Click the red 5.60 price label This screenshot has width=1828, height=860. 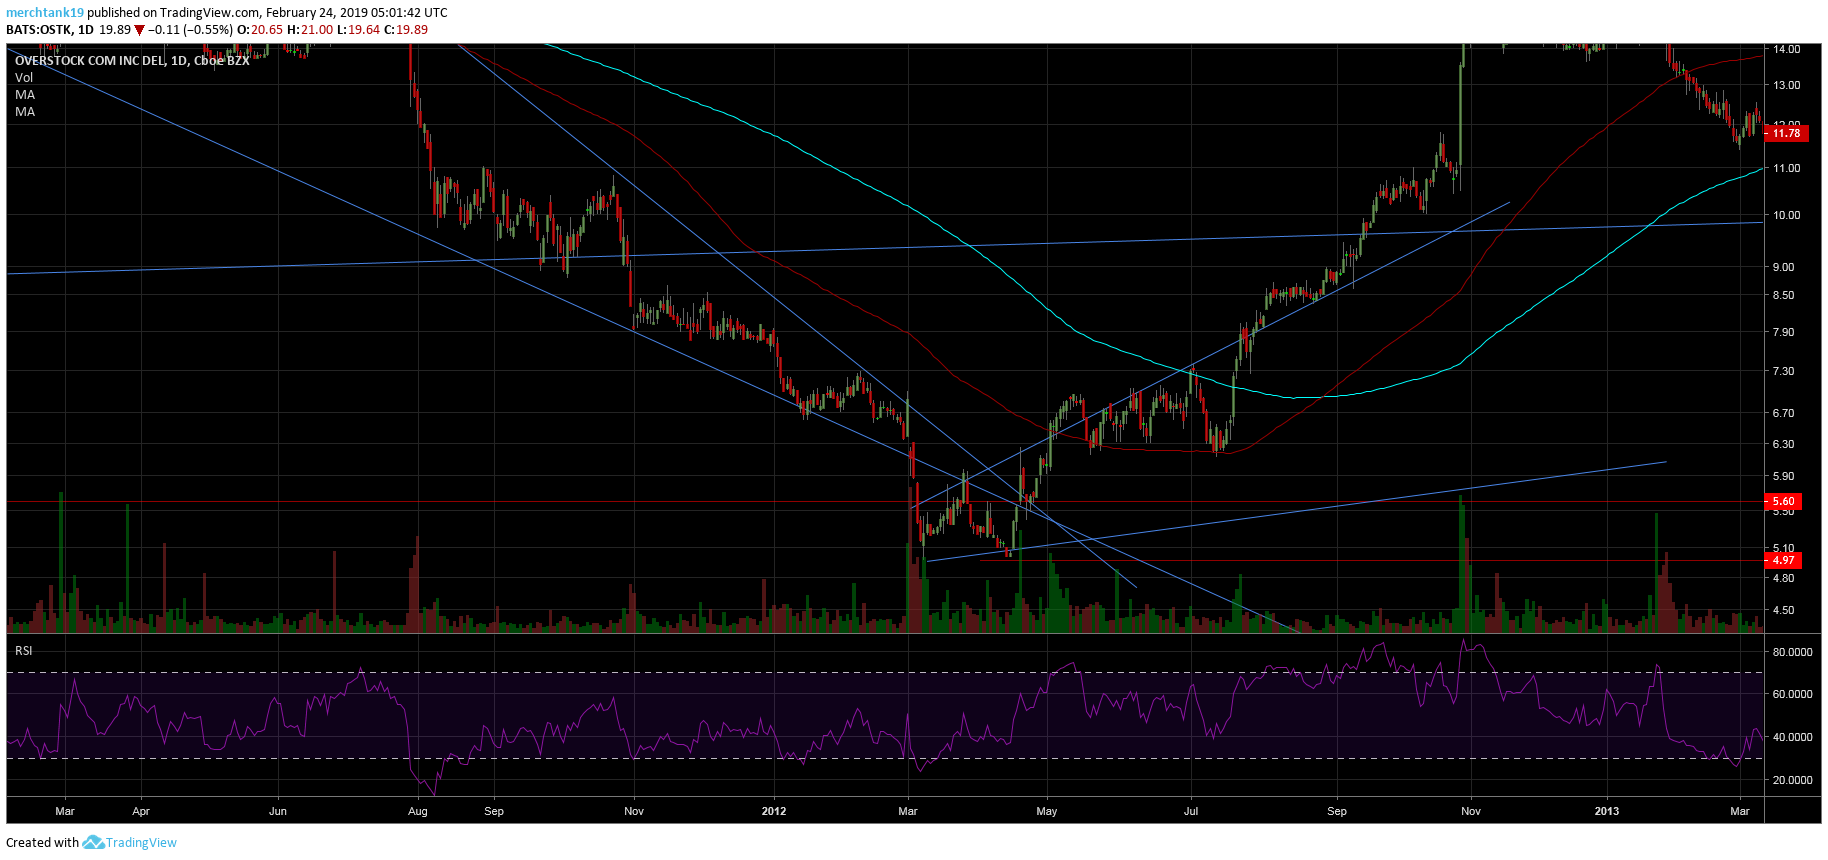click(x=1783, y=502)
